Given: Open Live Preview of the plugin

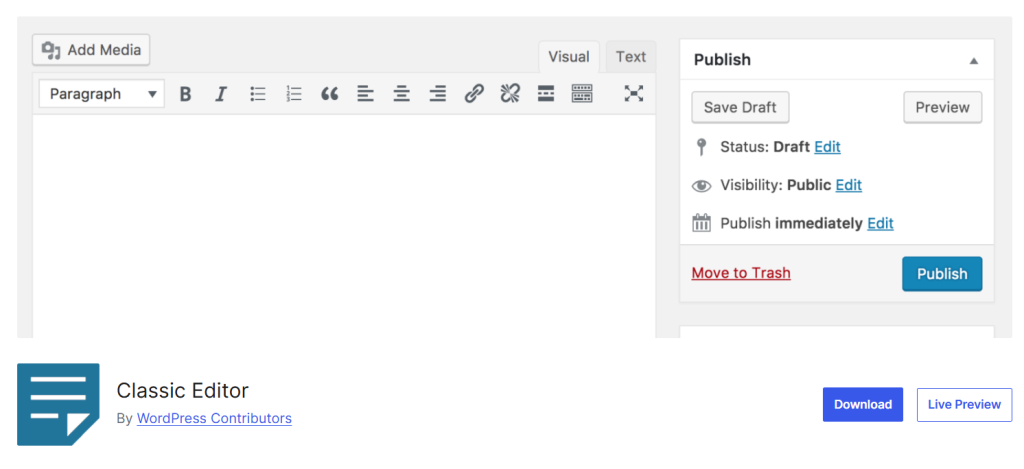Looking at the screenshot, I should click(x=964, y=404).
